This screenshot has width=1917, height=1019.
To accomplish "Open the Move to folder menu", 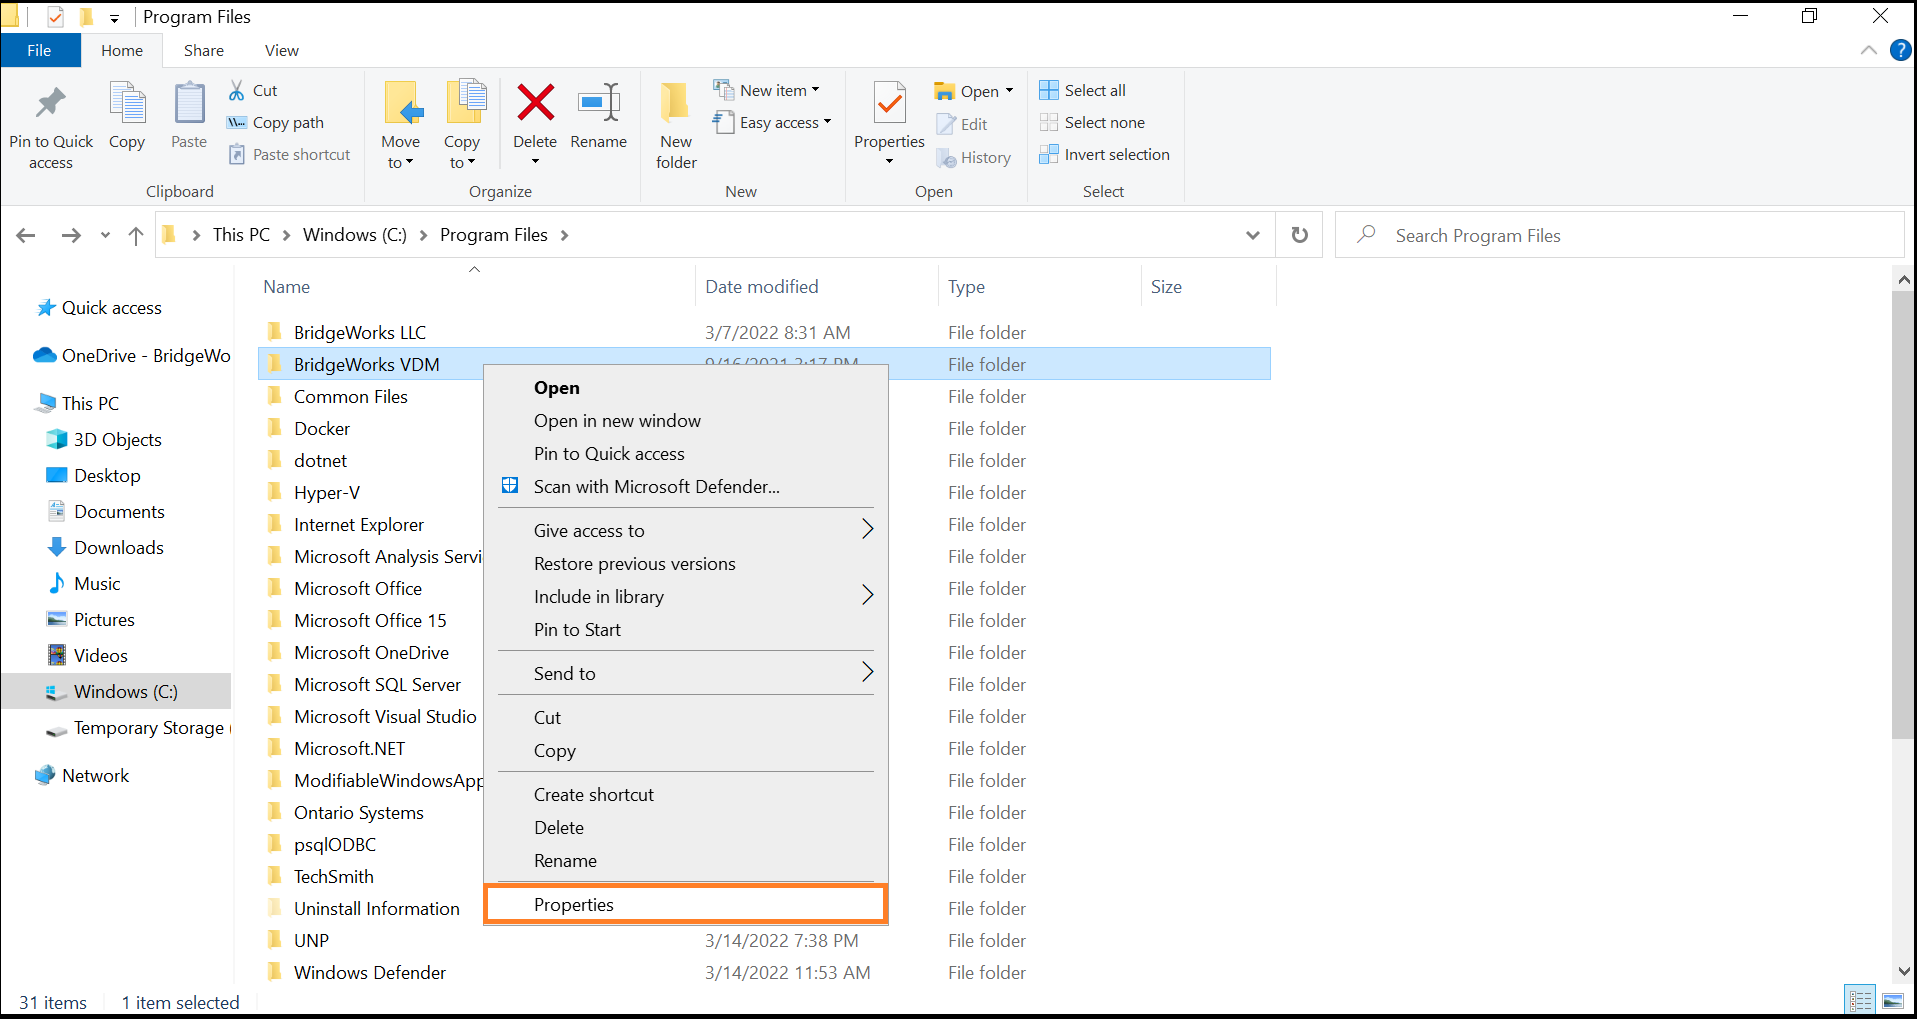I will [401, 125].
